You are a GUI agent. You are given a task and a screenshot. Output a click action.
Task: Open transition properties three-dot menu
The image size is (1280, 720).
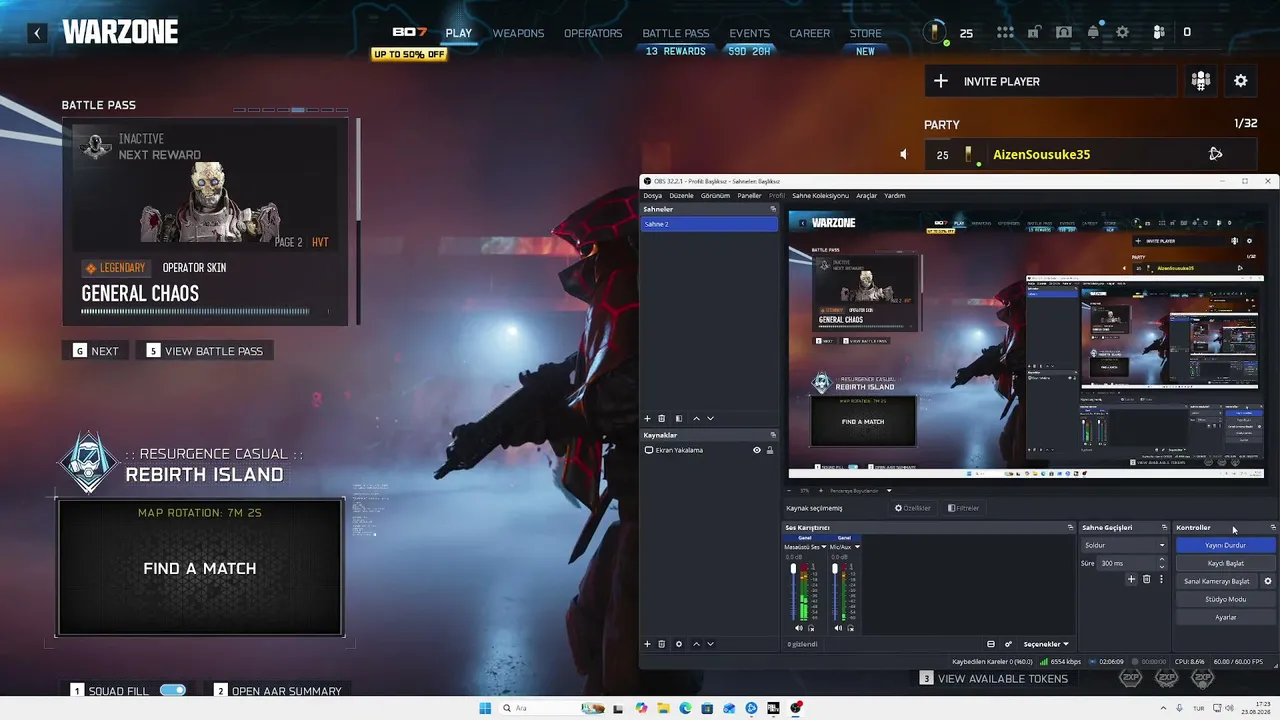[x=1161, y=579]
